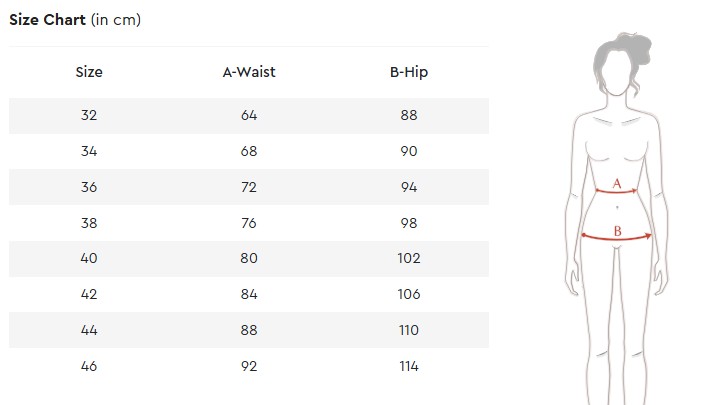This screenshot has height=405, width=708.
Task: Pick size 36 in the Size column
Action: click(89, 187)
